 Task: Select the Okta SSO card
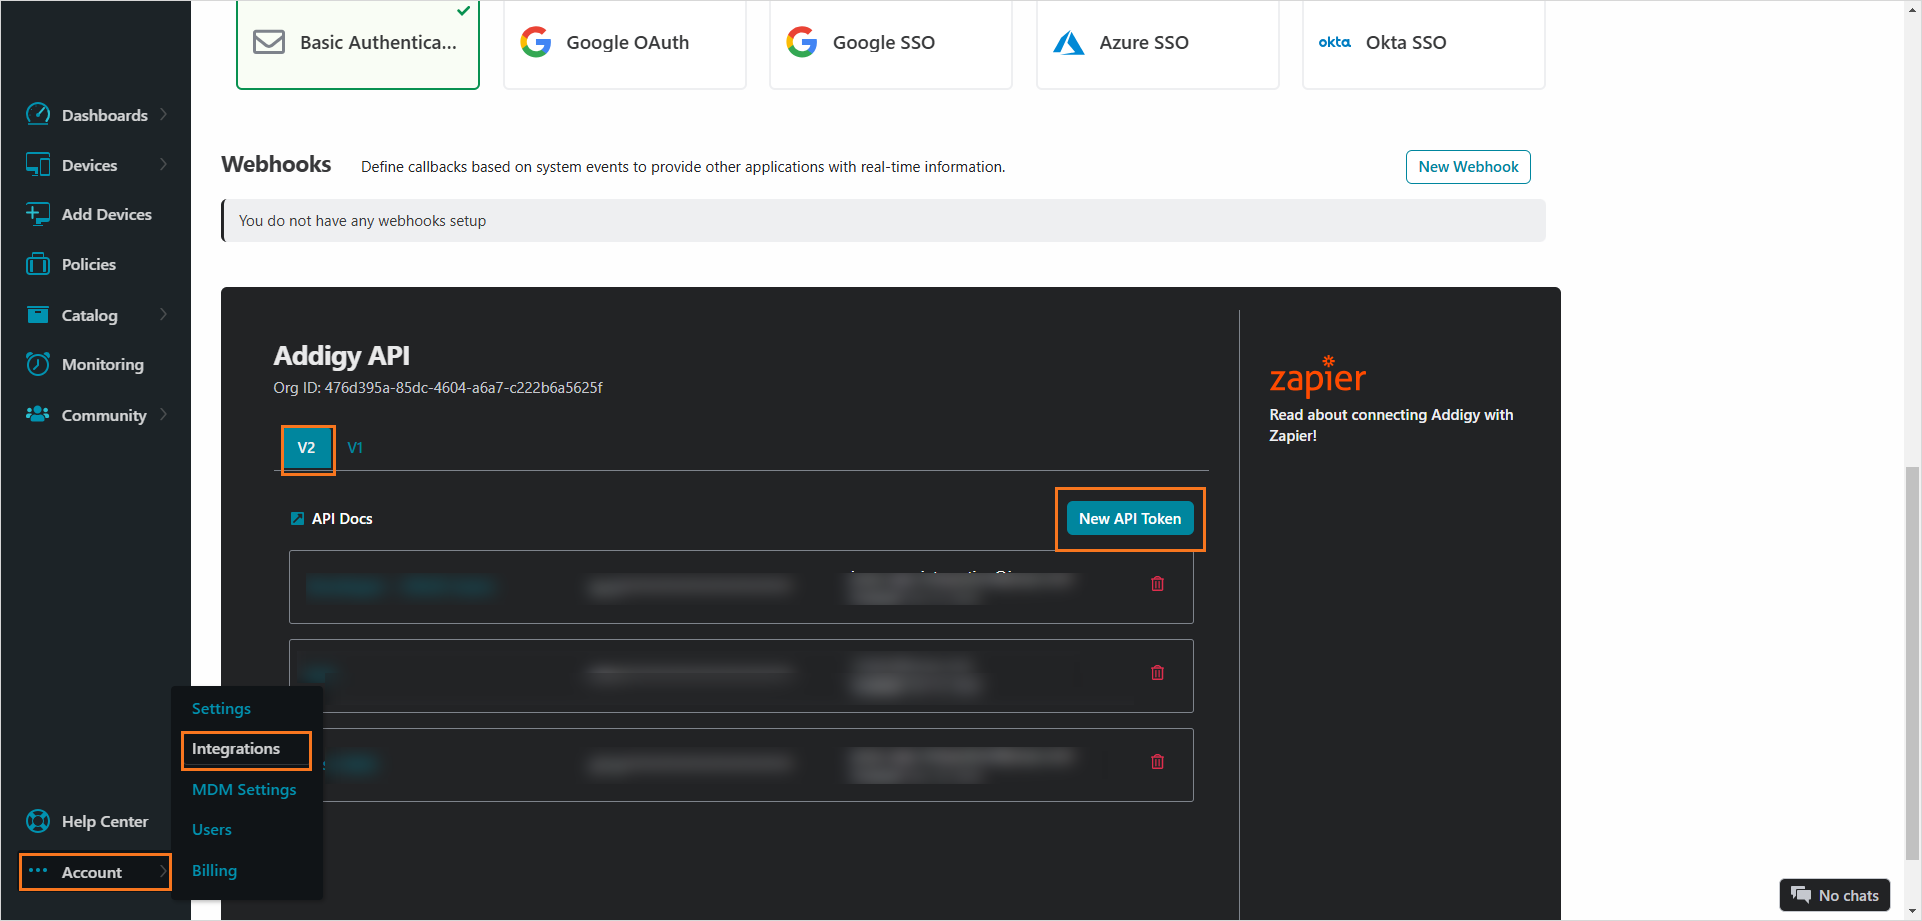click(x=1424, y=43)
